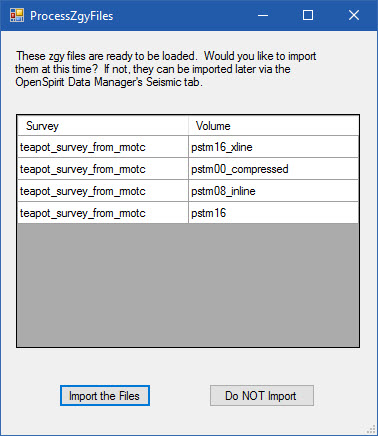Screen dimensions: 378x436
Task: Click the resize grip in bottom corner
Action: click(x=372, y=430)
